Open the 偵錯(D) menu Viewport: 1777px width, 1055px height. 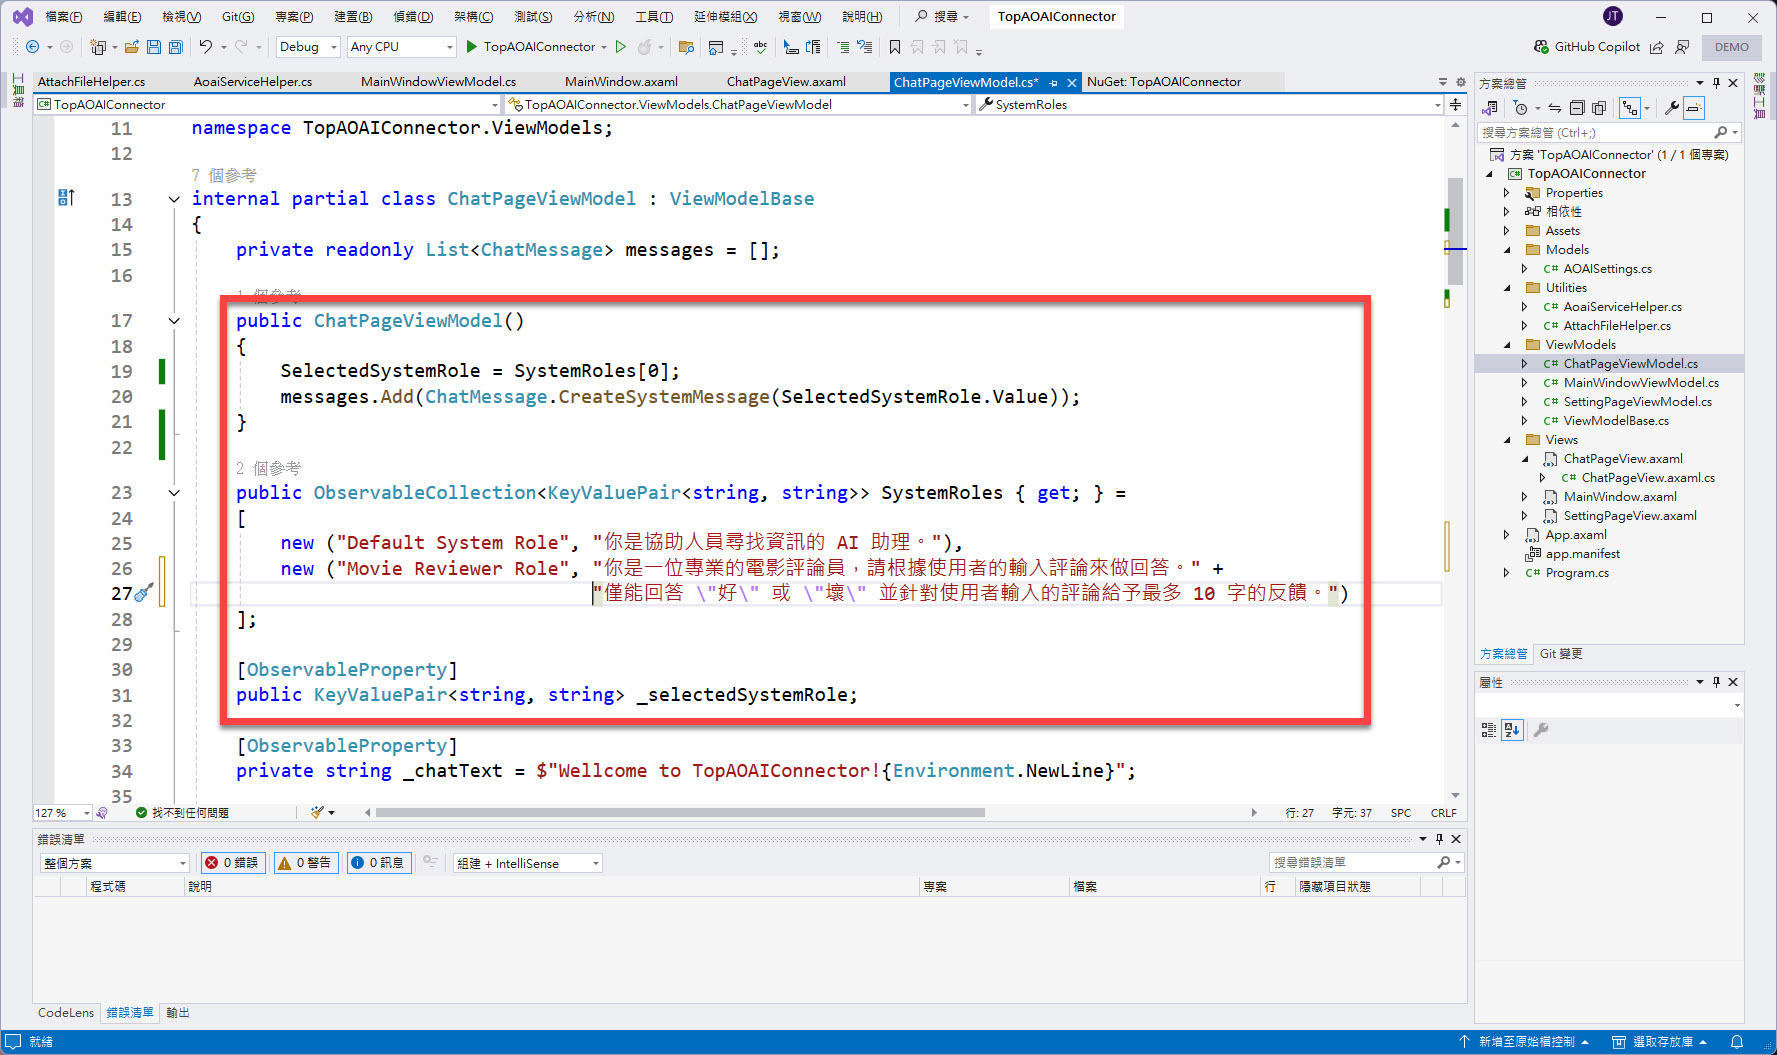click(x=413, y=17)
